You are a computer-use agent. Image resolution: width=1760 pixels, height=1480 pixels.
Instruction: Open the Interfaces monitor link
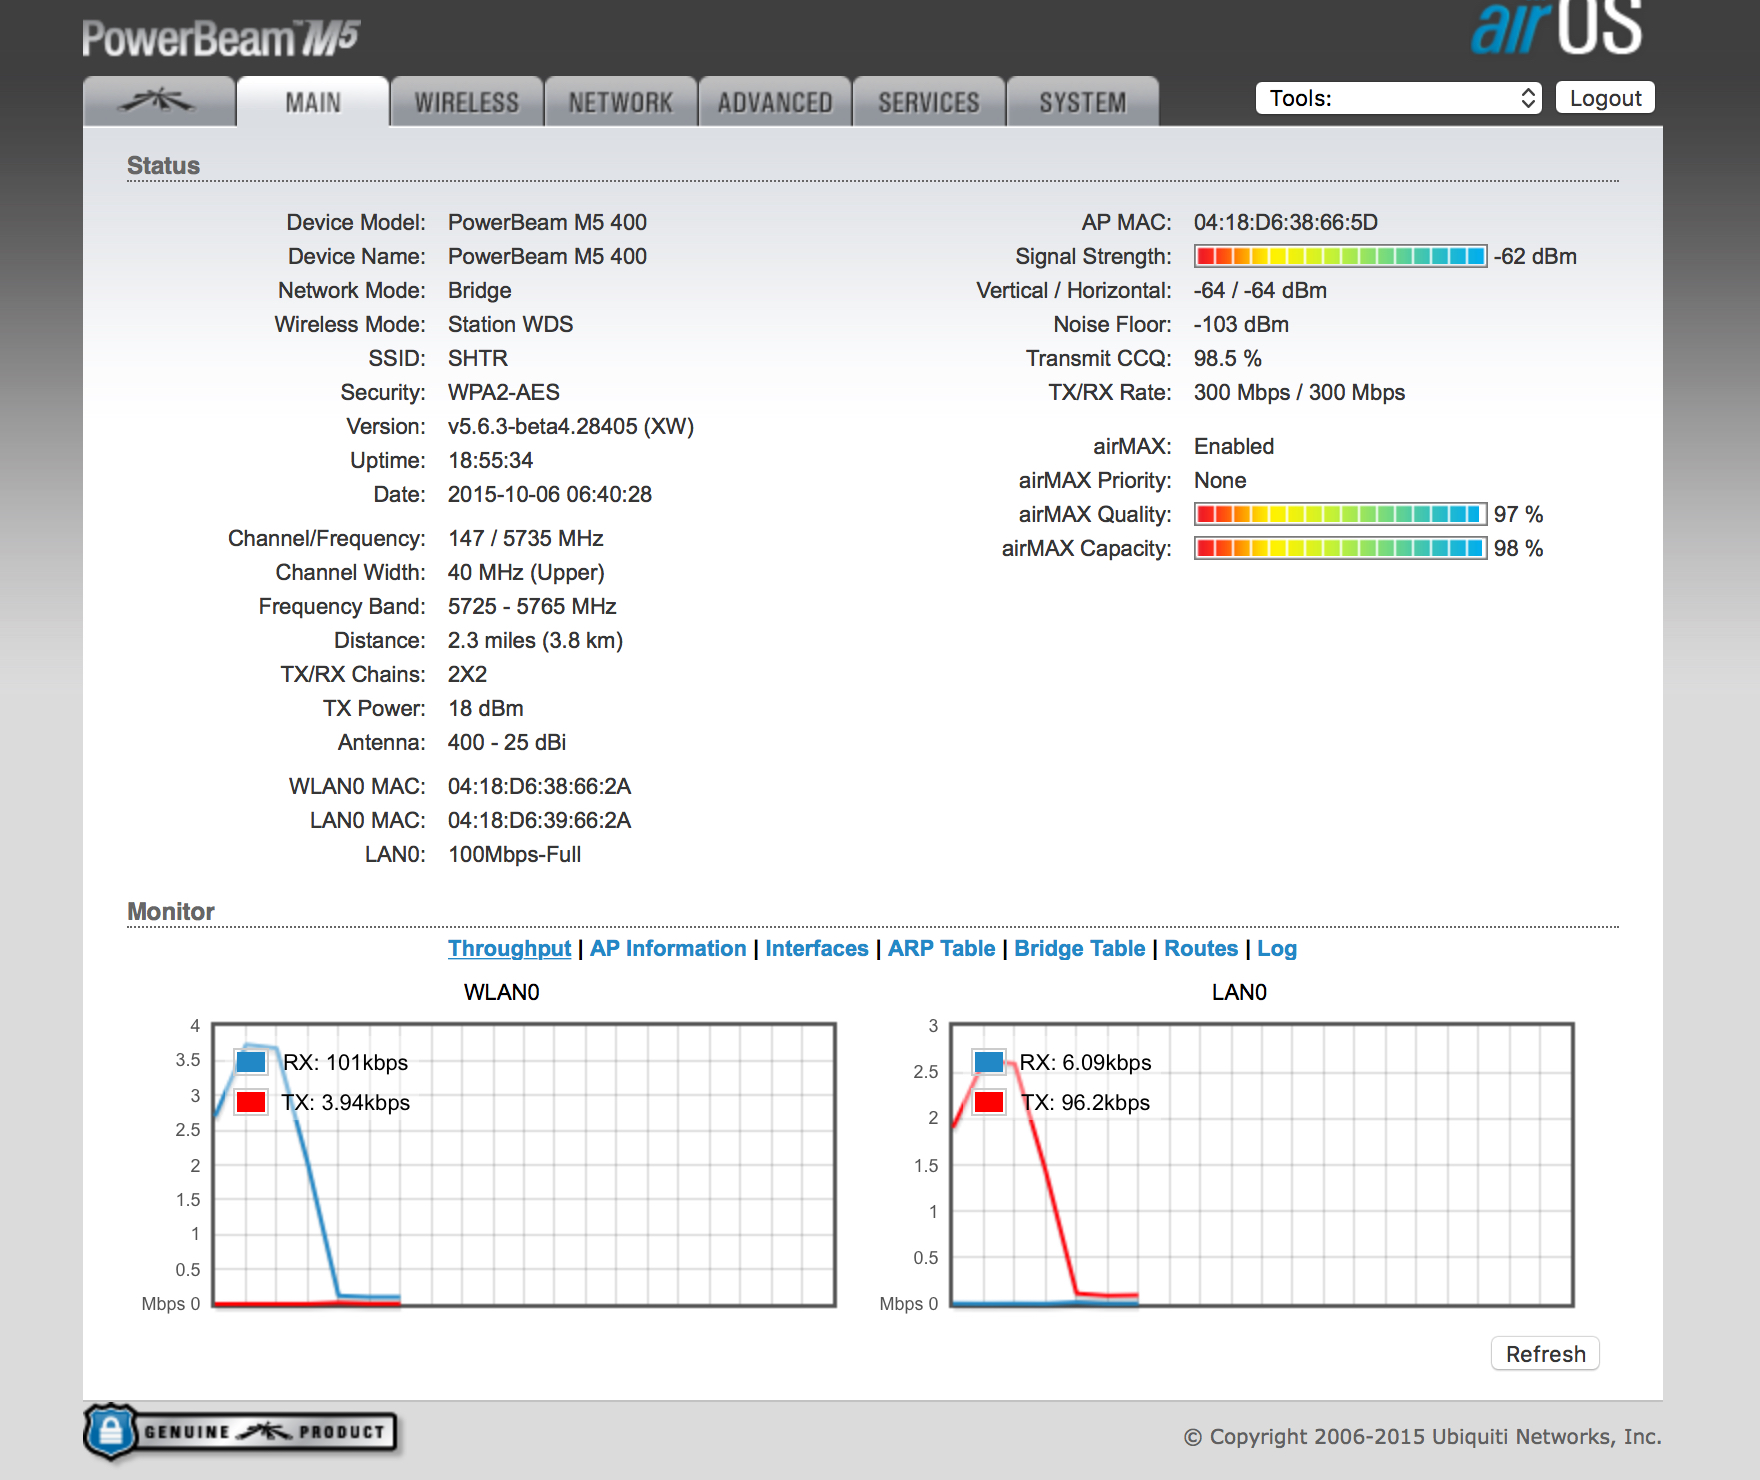coord(817,948)
